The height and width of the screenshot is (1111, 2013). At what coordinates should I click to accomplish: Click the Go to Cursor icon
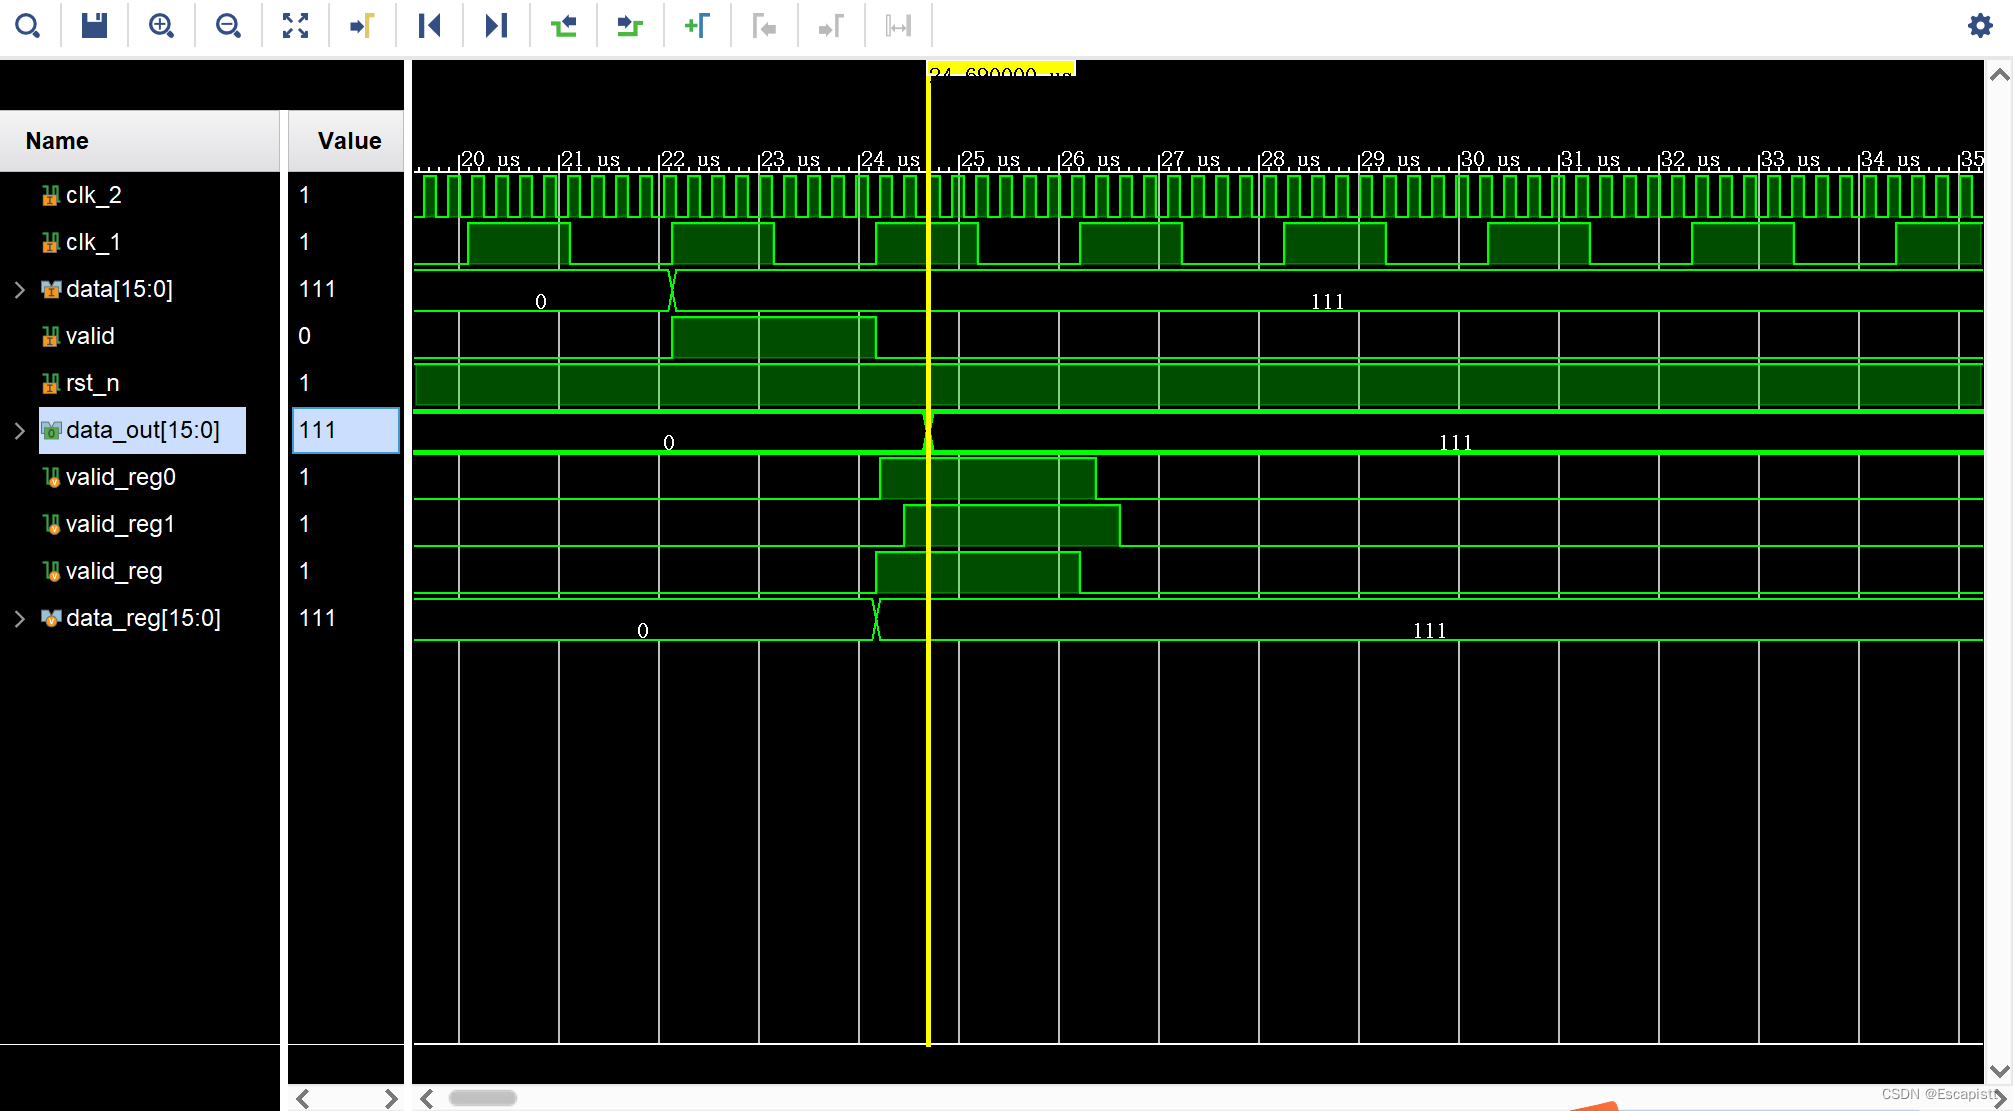click(x=362, y=26)
